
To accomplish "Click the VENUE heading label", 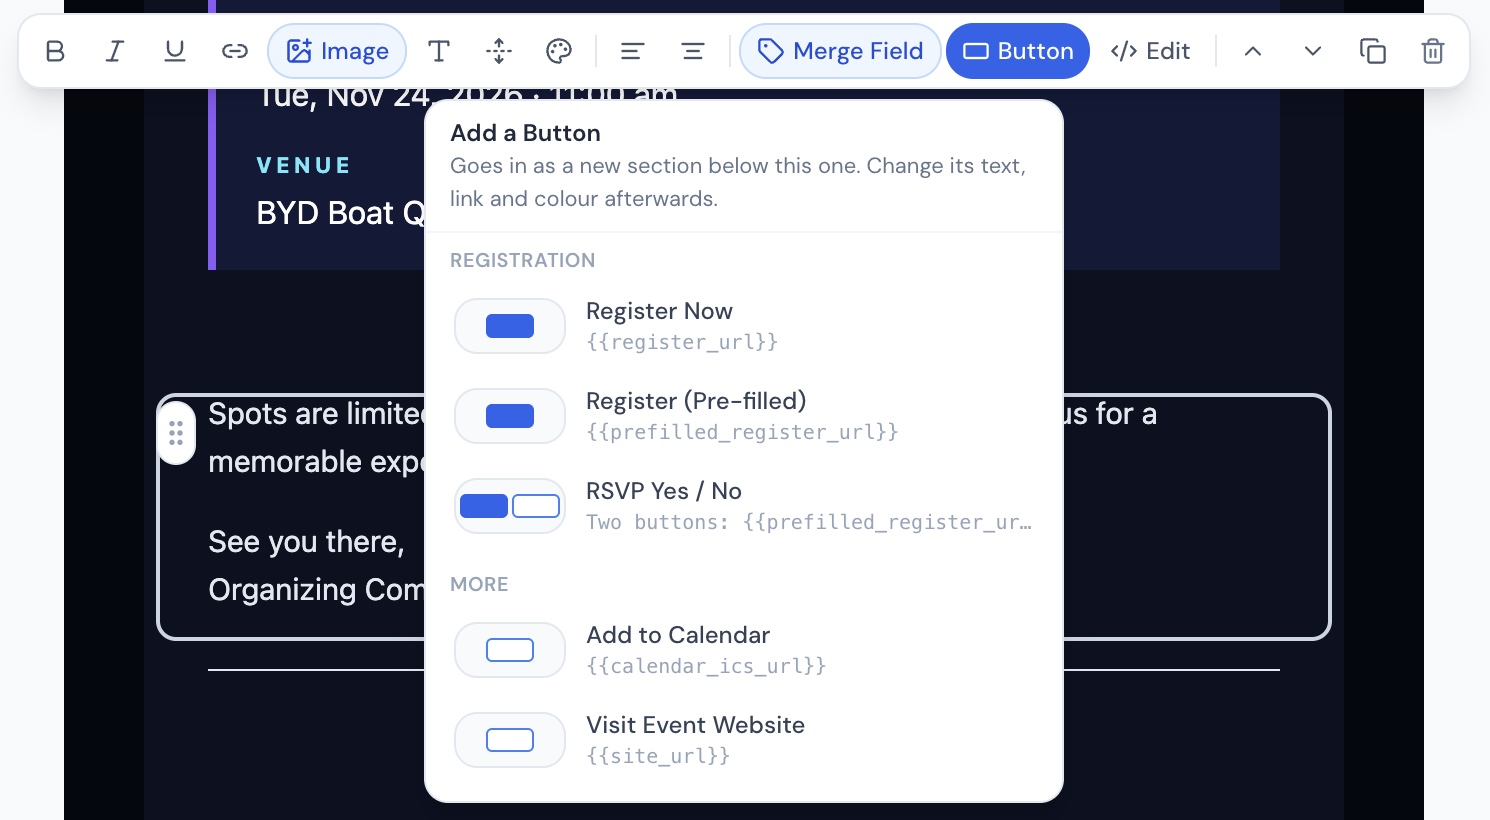I will [303, 165].
